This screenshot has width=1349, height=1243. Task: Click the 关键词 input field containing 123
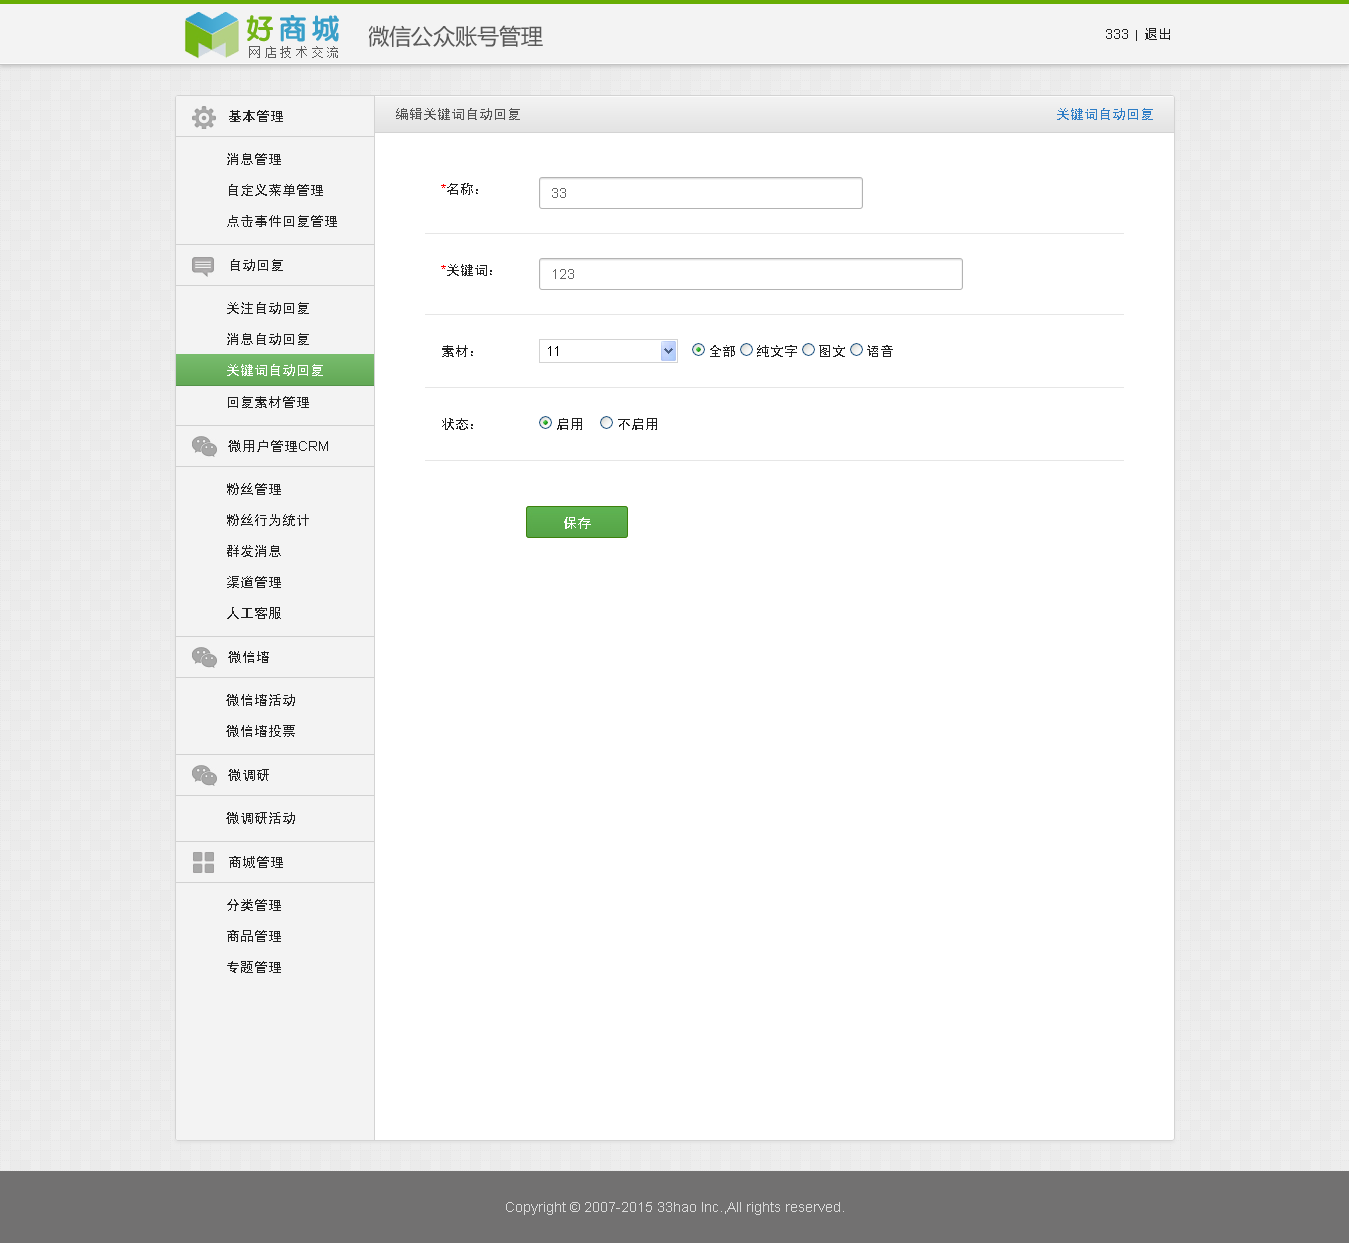751,274
